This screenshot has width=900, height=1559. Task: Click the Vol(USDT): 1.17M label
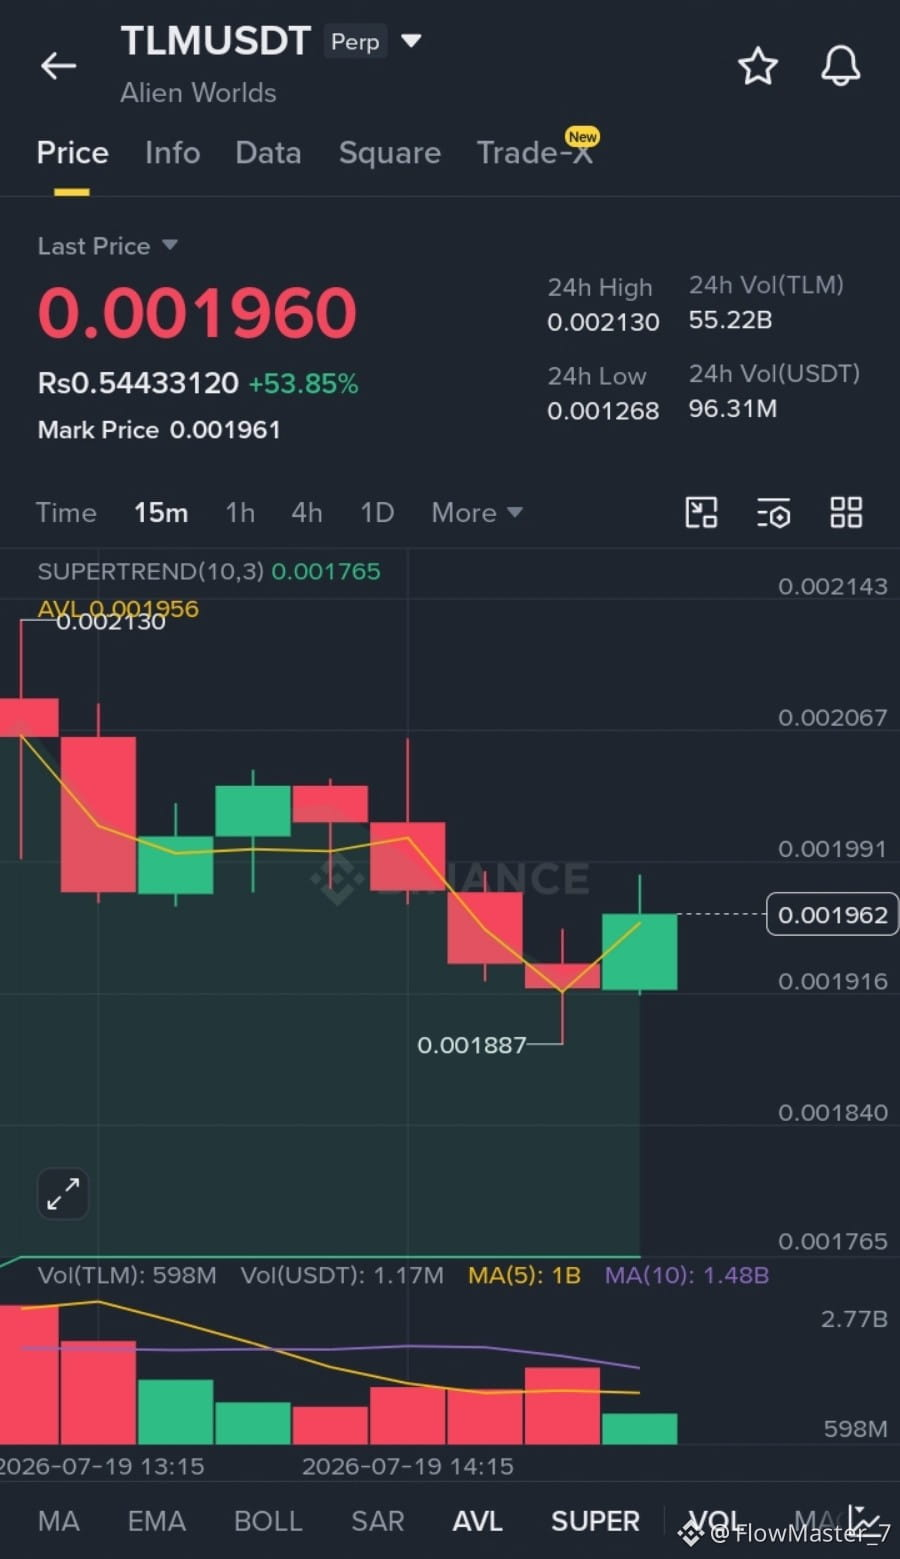342,1275
